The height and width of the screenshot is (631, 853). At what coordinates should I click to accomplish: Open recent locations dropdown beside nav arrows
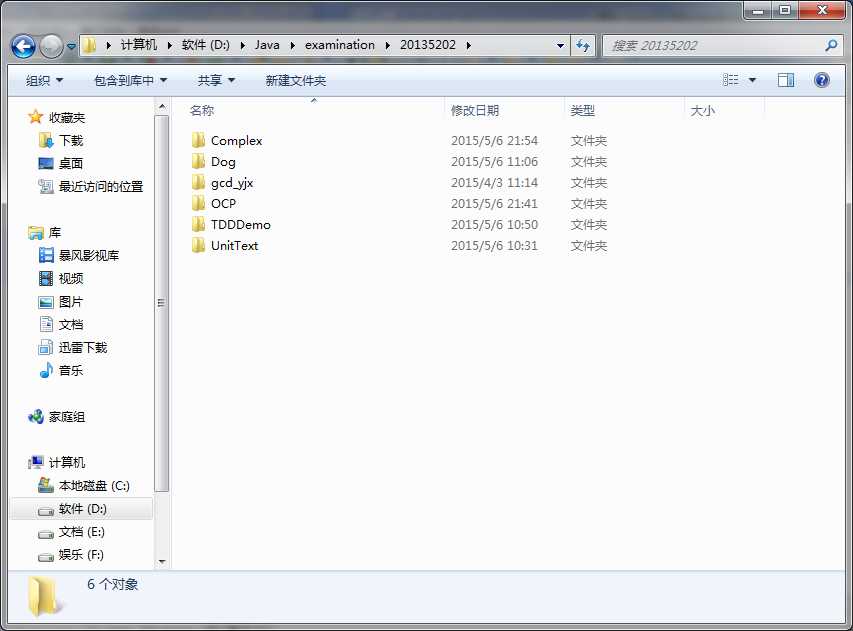coord(71,47)
